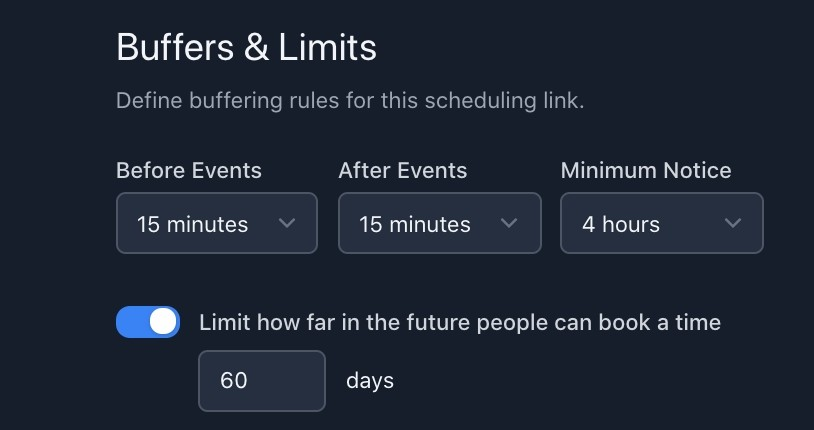814x430 pixels.
Task: Toggle the future booking limit switch
Action: click(148, 322)
